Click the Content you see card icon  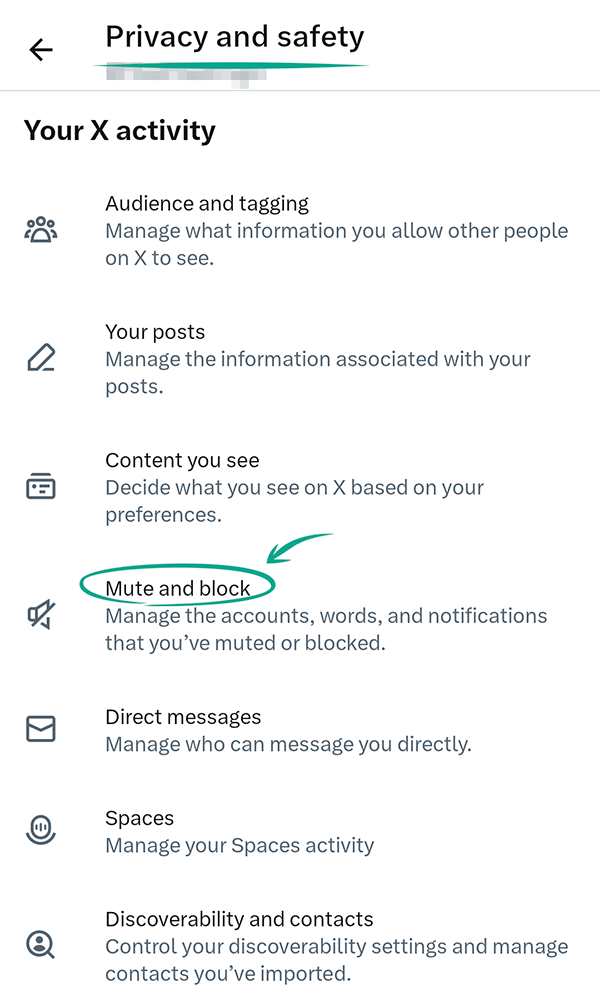tap(41, 487)
